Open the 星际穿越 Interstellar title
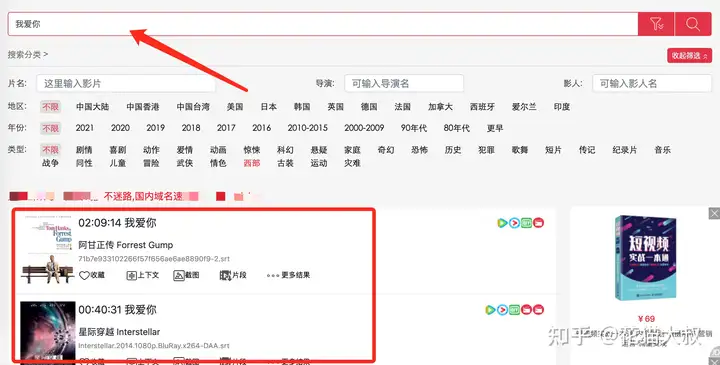 [x=119, y=332]
